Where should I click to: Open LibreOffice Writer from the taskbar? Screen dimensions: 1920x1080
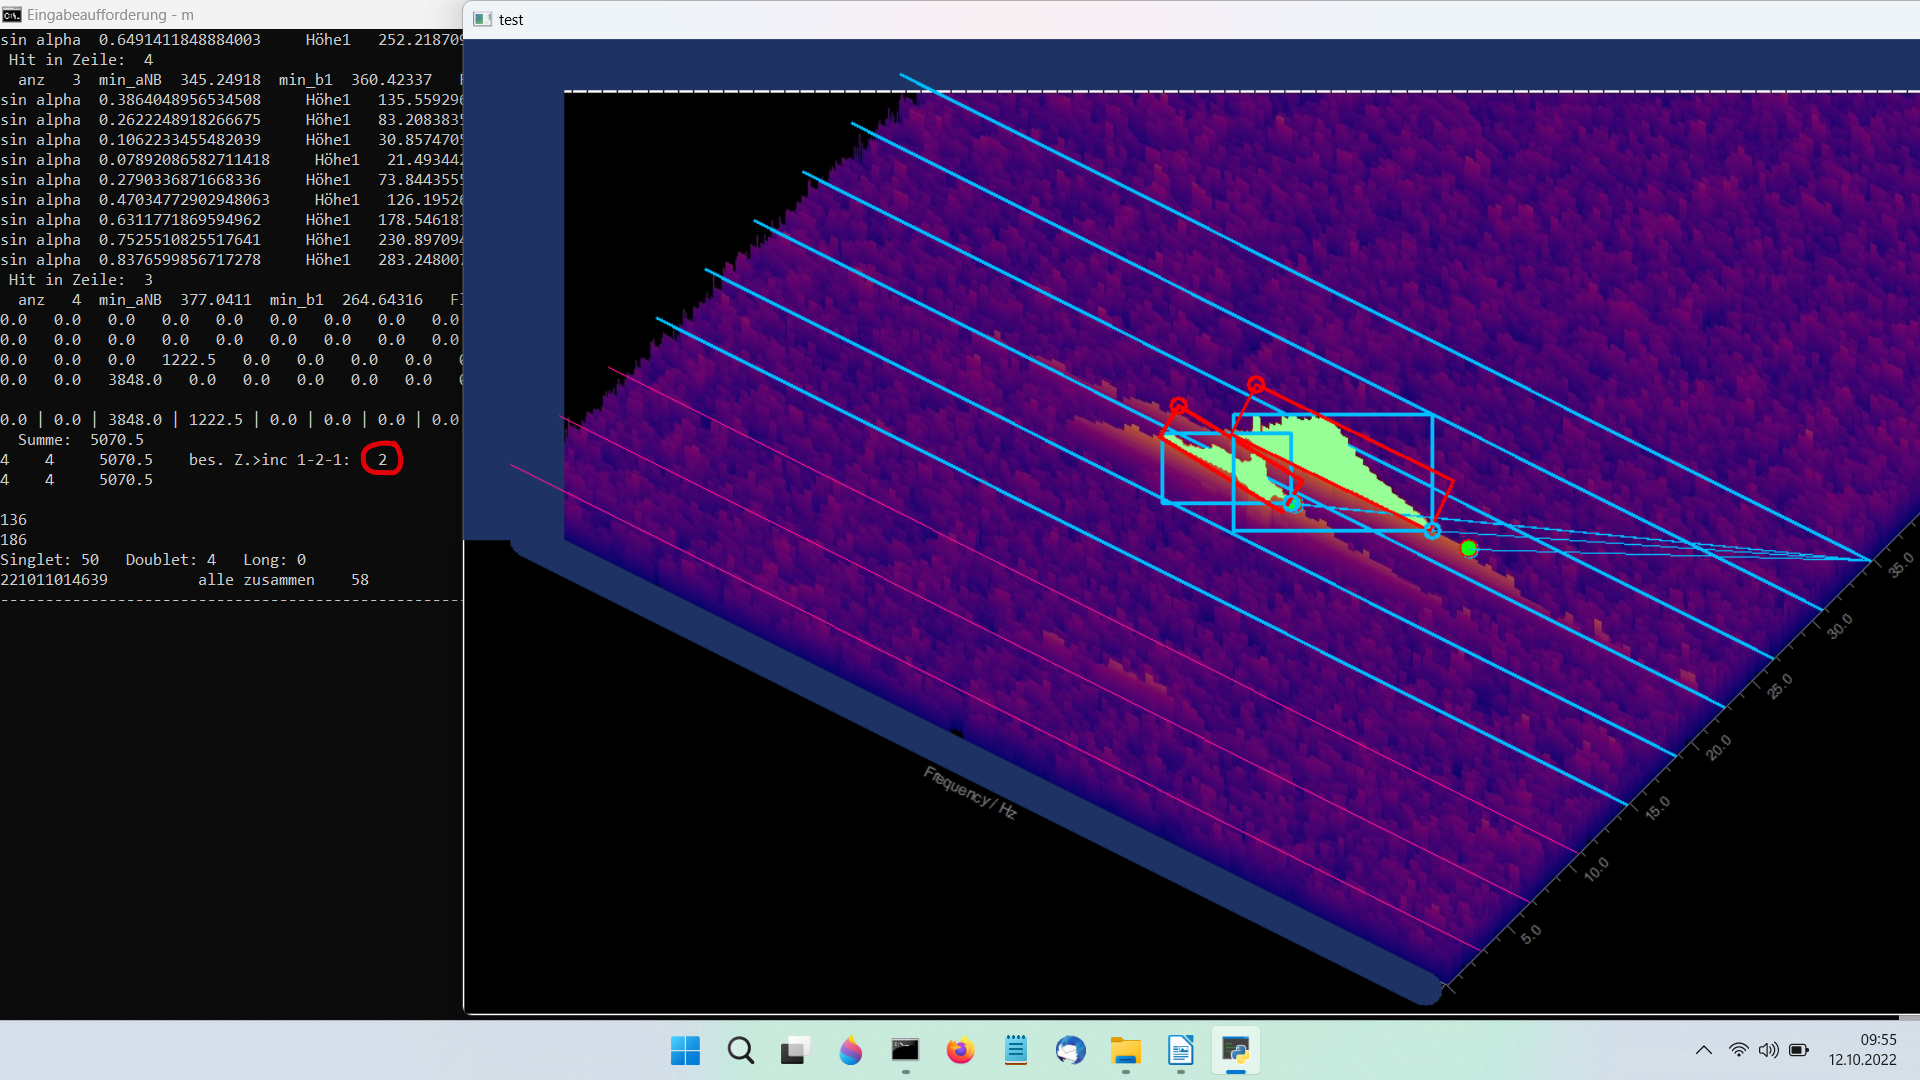[x=1181, y=1051]
